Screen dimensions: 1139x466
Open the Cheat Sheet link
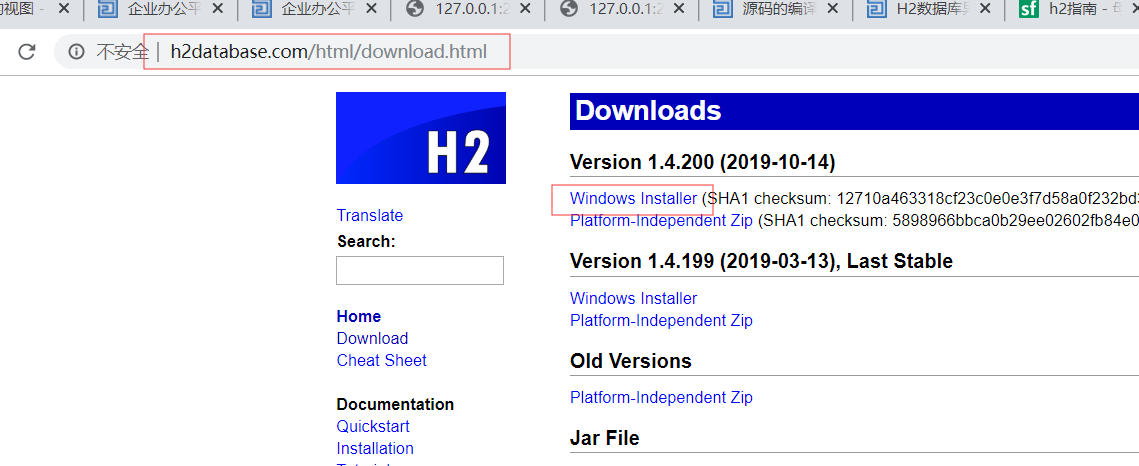381,360
